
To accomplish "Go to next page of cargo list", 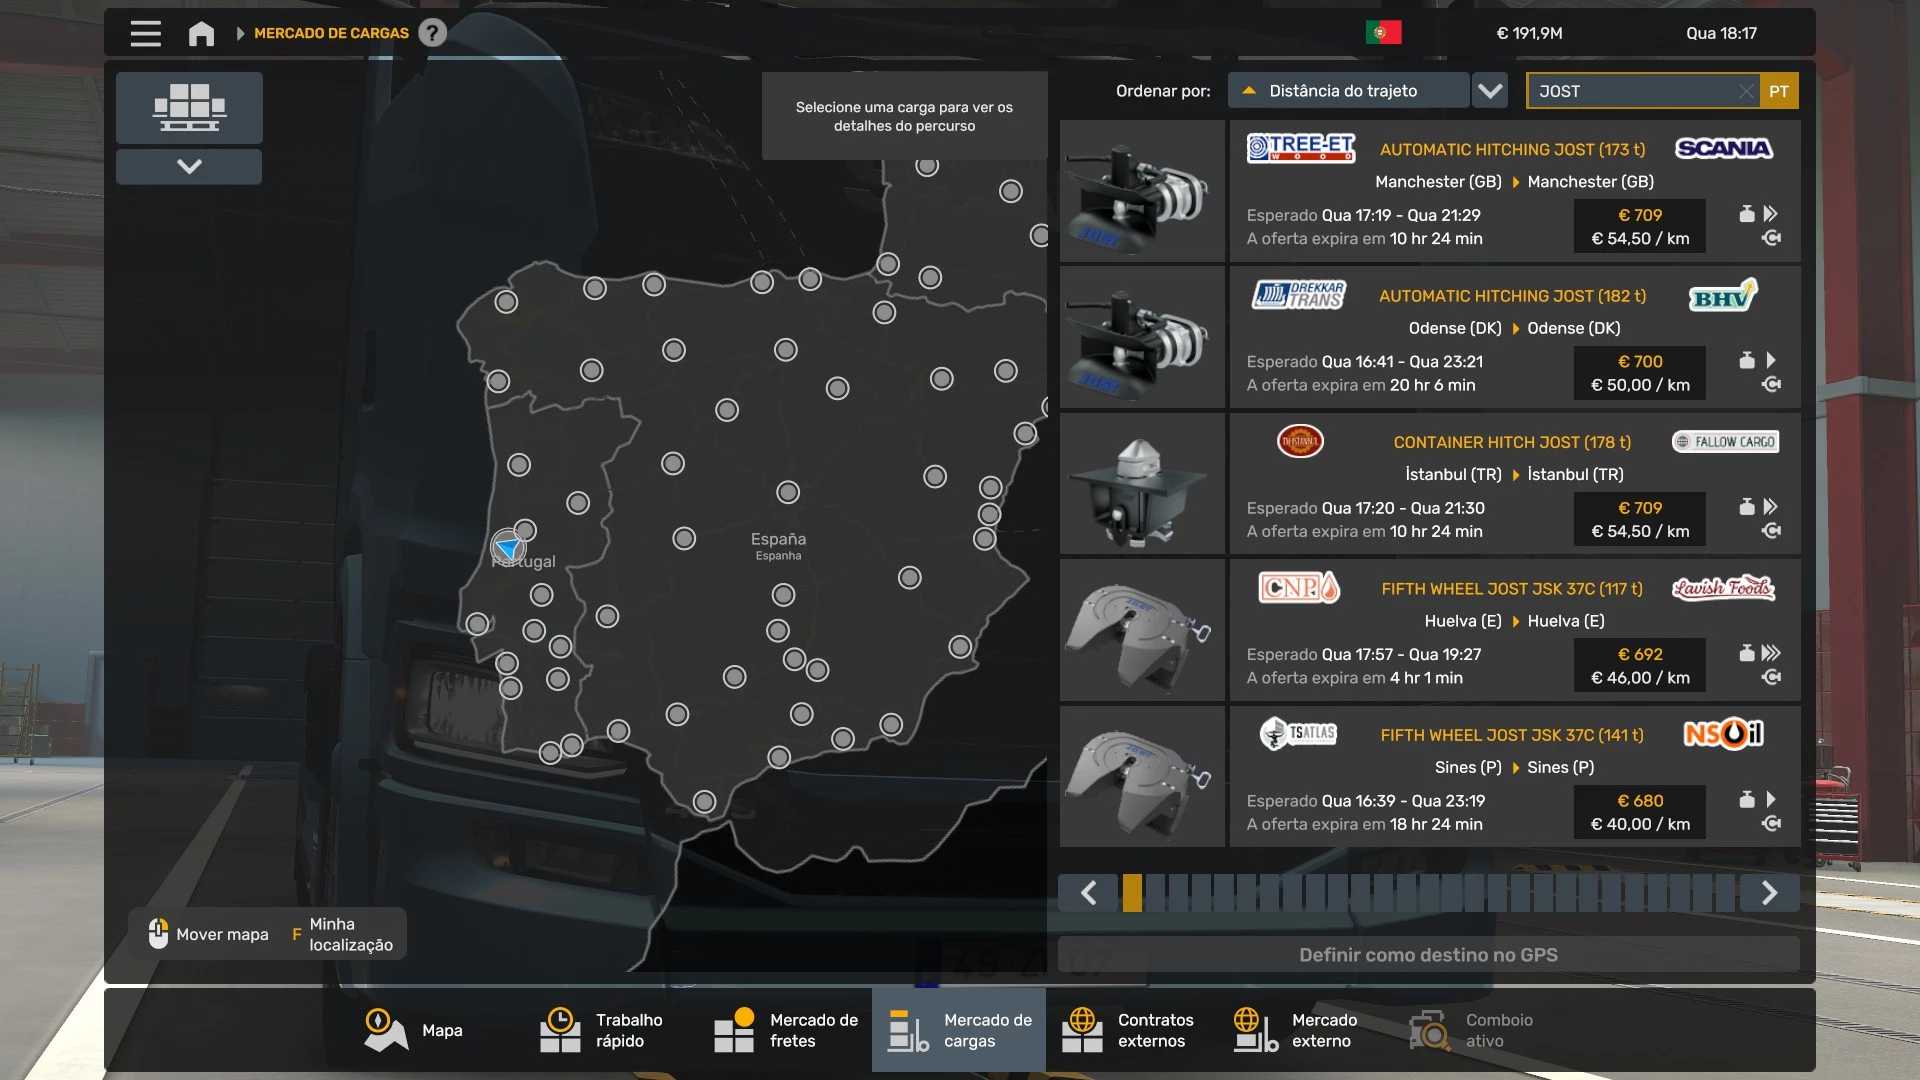I will click(1769, 892).
